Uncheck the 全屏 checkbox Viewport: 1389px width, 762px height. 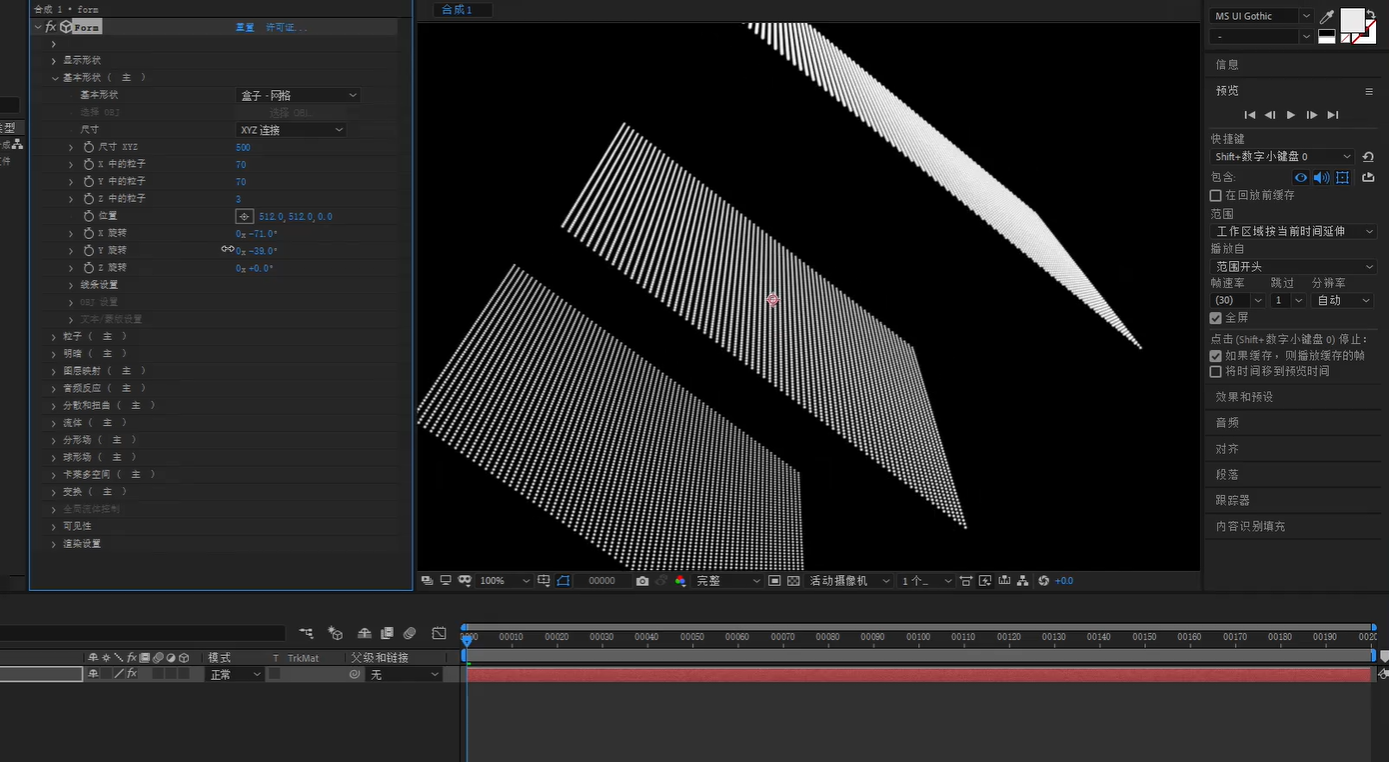coord(1216,318)
